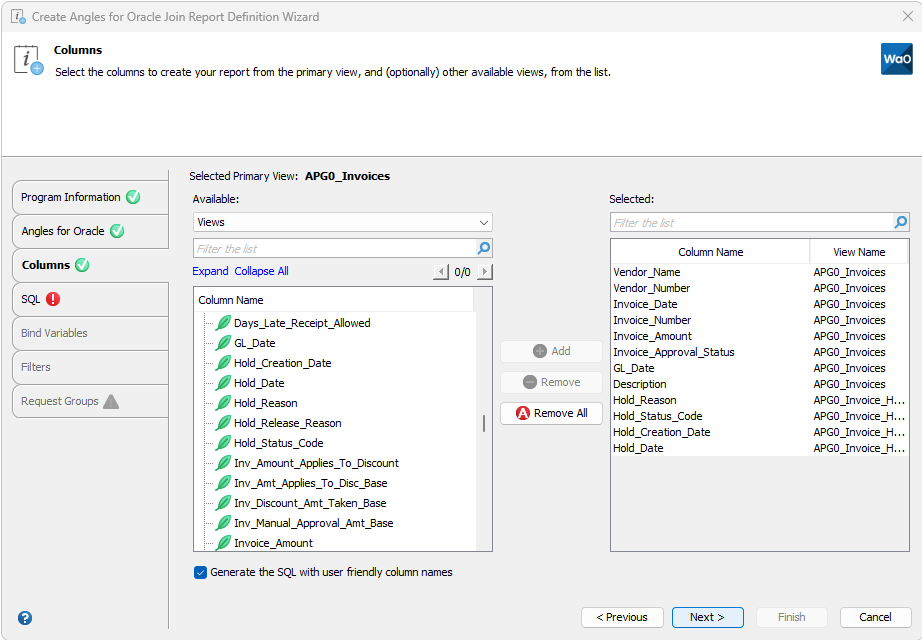Click the leaf icon beside GL_Date
The width and height of the screenshot is (922, 640).
[224, 343]
